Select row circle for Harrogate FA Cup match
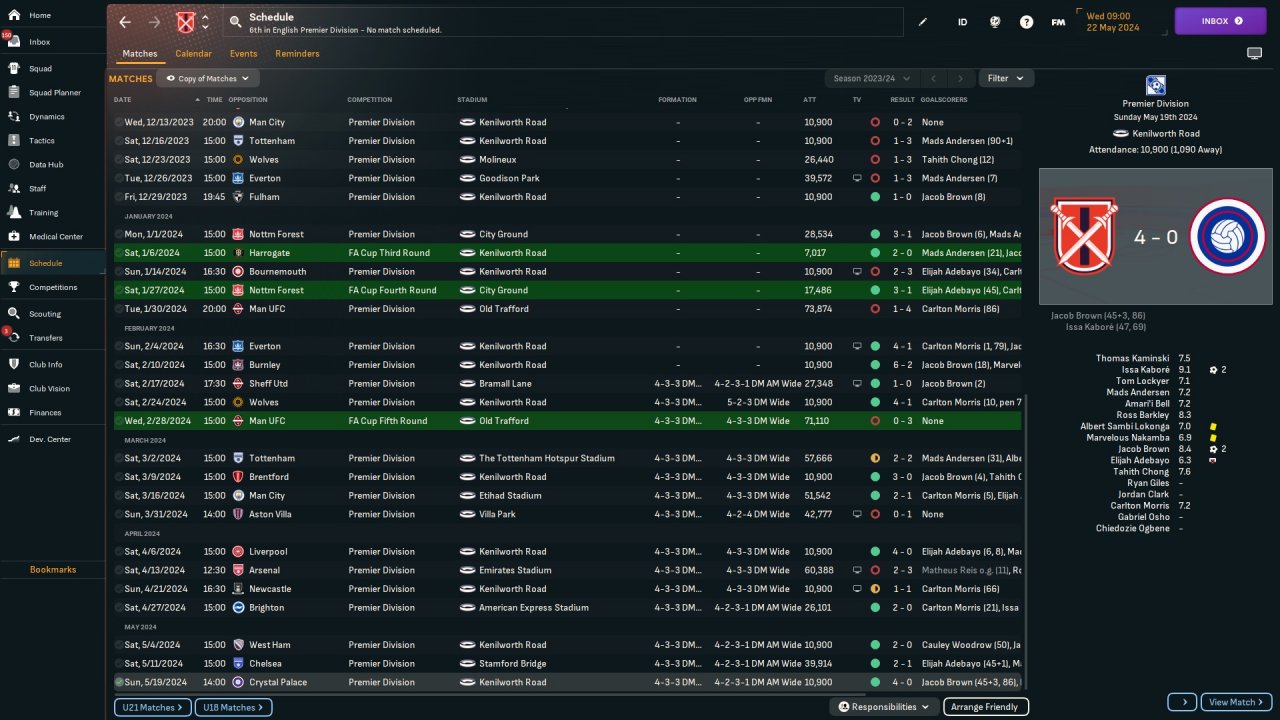 click(x=119, y=253)
